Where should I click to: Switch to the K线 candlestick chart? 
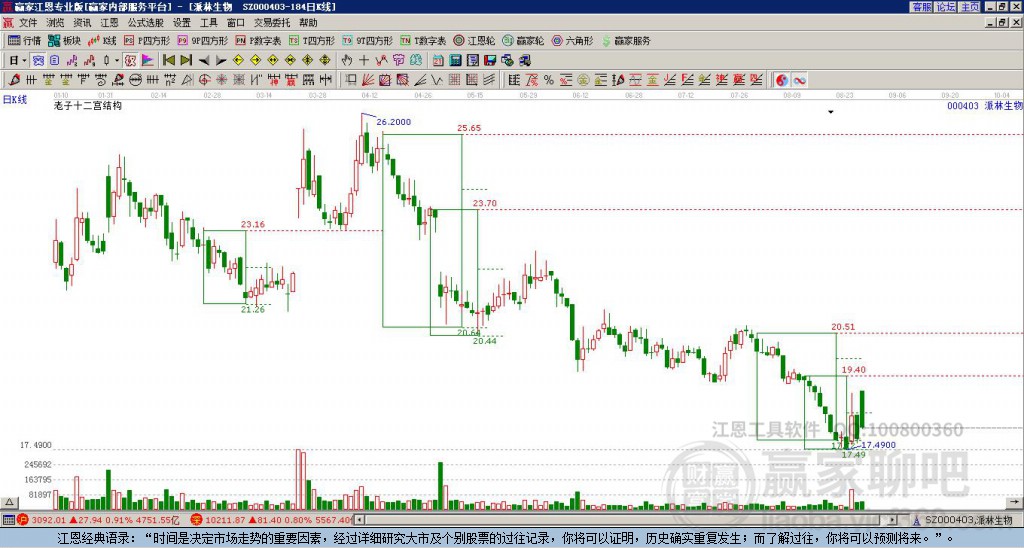point(103,40)
